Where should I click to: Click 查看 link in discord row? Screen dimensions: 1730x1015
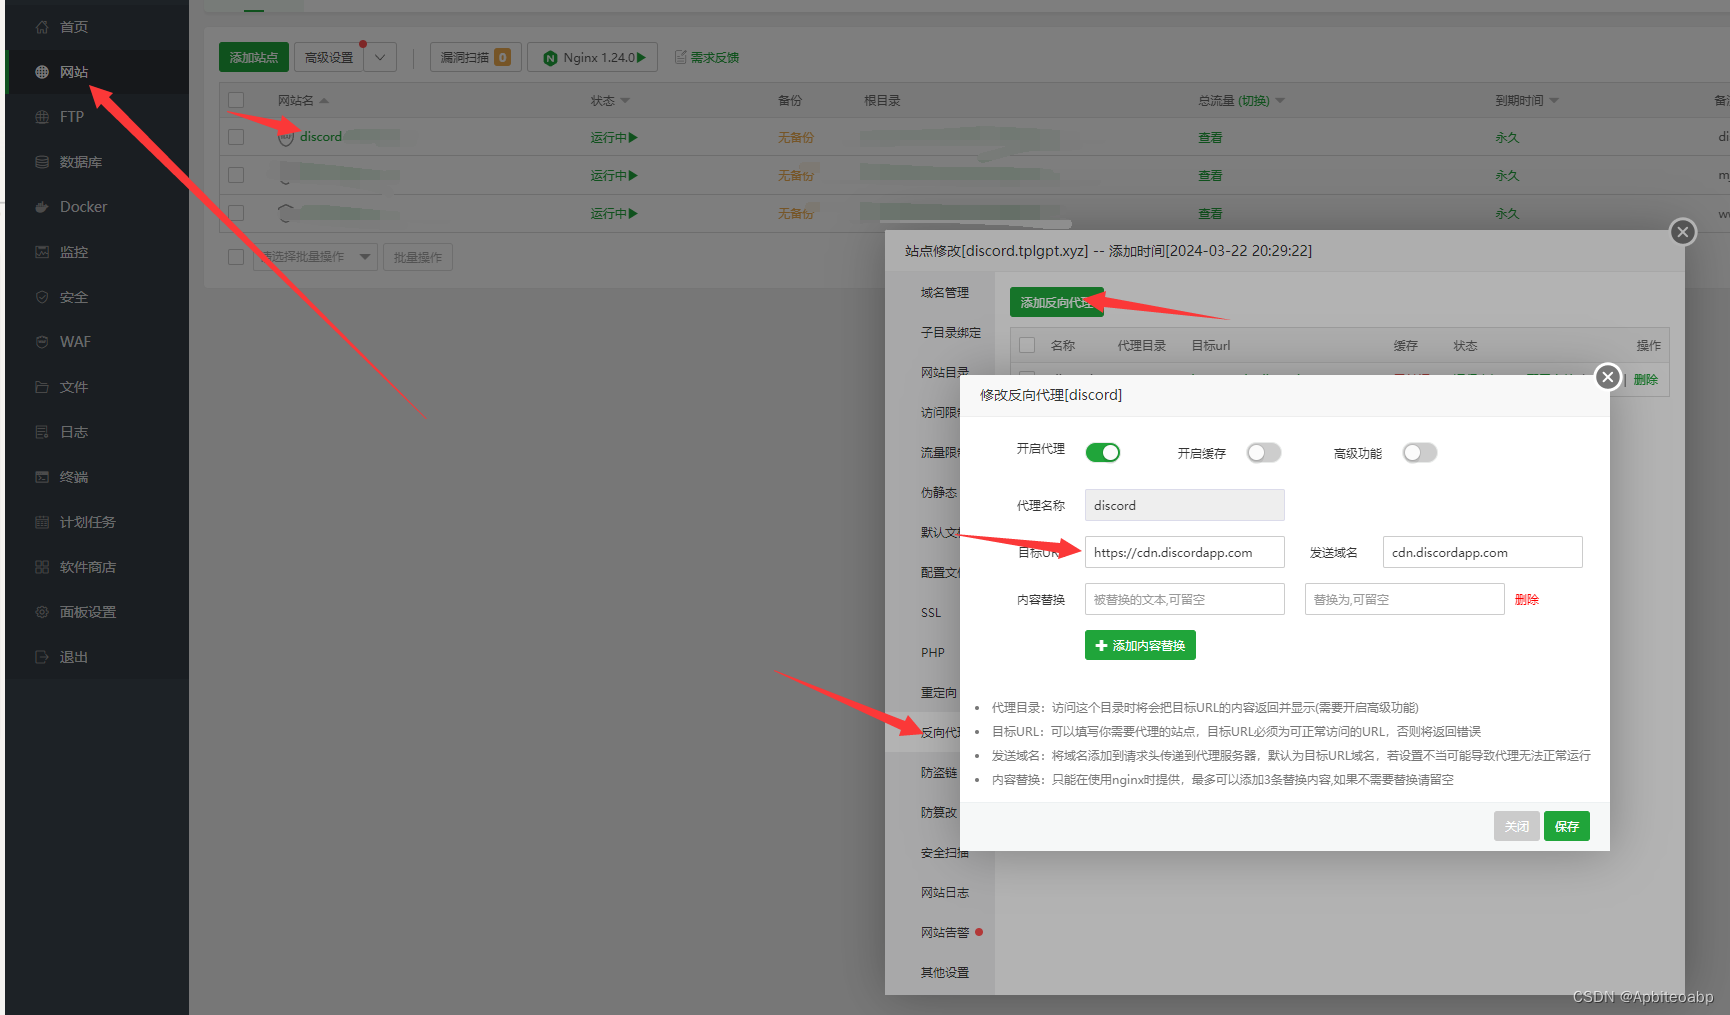point(1211,138)
